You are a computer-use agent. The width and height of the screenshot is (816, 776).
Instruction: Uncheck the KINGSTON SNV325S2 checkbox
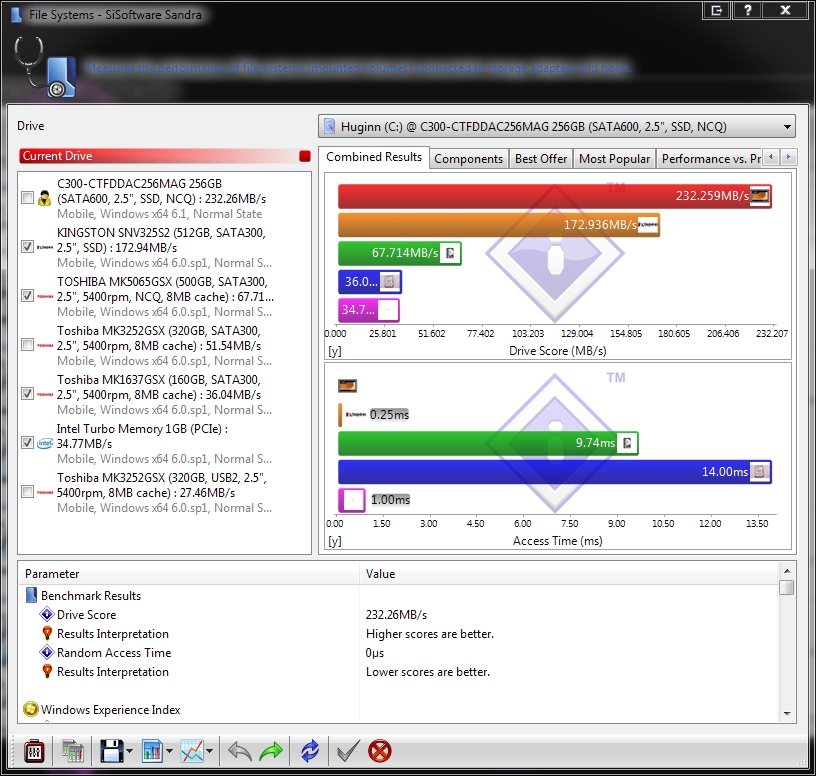27,247
